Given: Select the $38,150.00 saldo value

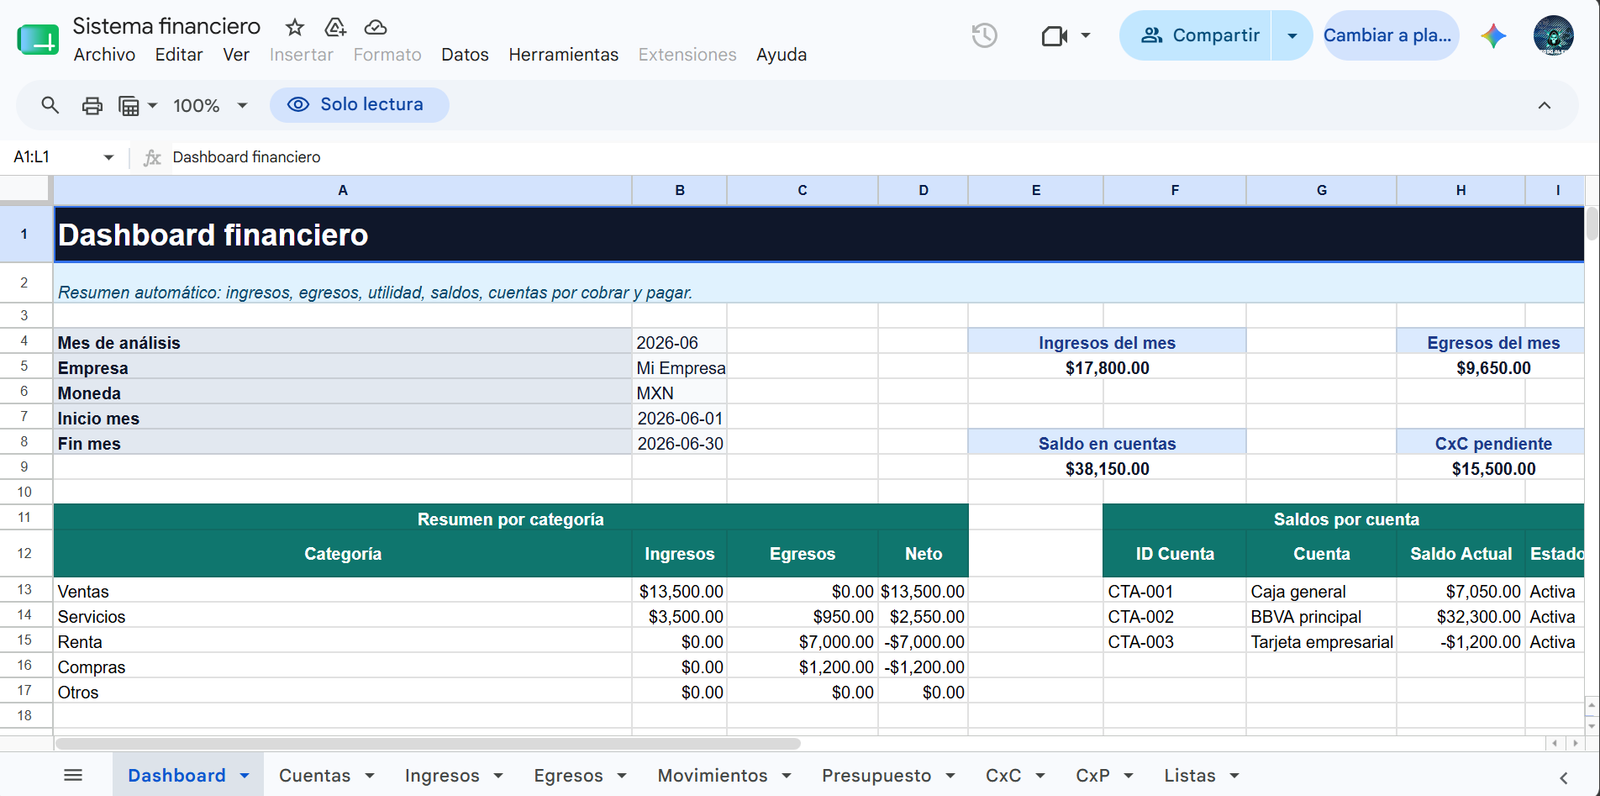Looking at the screenshot, I should tap(1107, 468).
